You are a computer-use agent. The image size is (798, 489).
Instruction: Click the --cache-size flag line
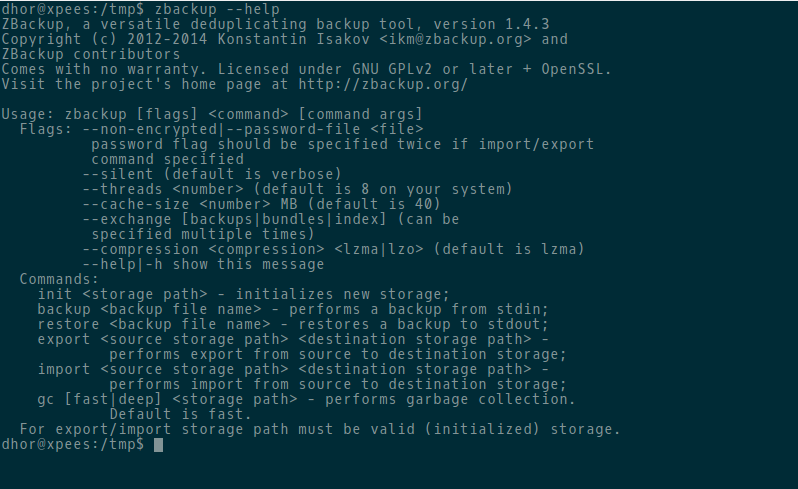click(261, 204)
